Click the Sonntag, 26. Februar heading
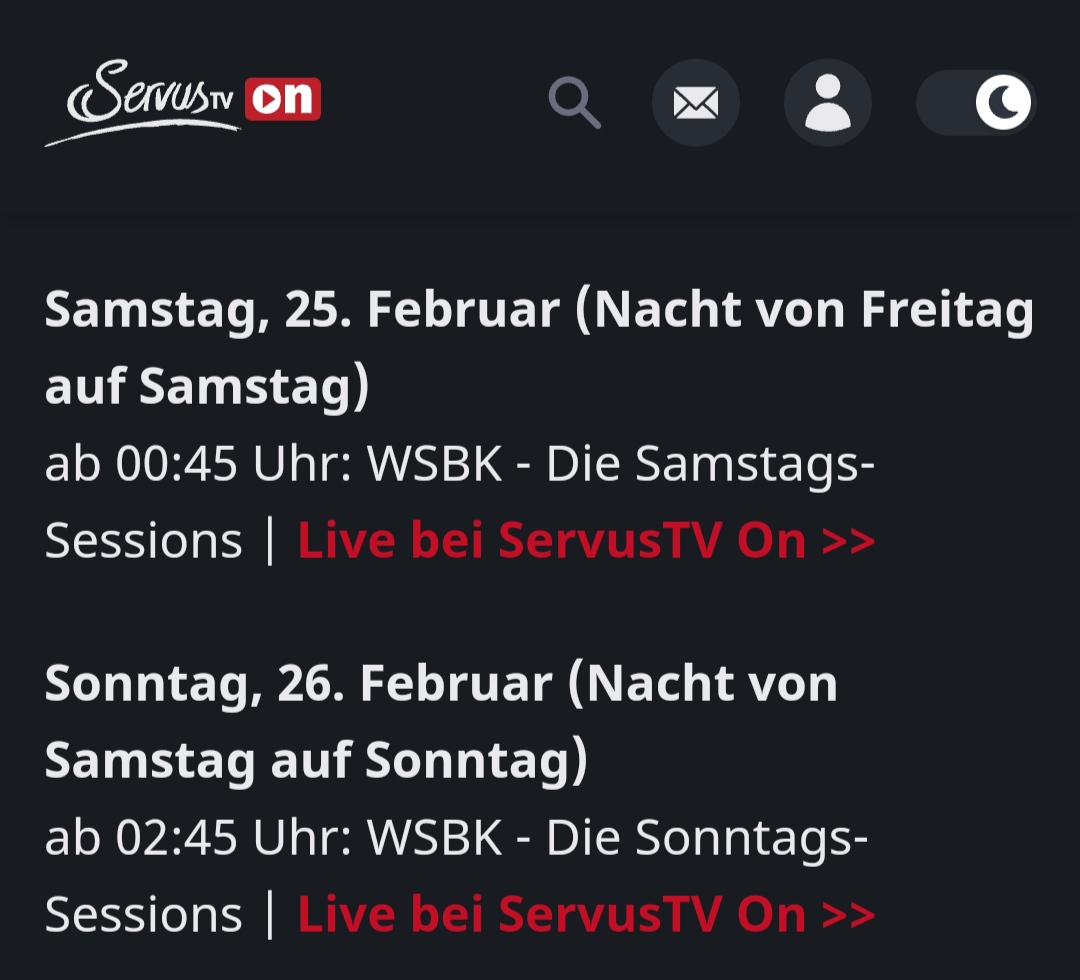 pos(298,685)
